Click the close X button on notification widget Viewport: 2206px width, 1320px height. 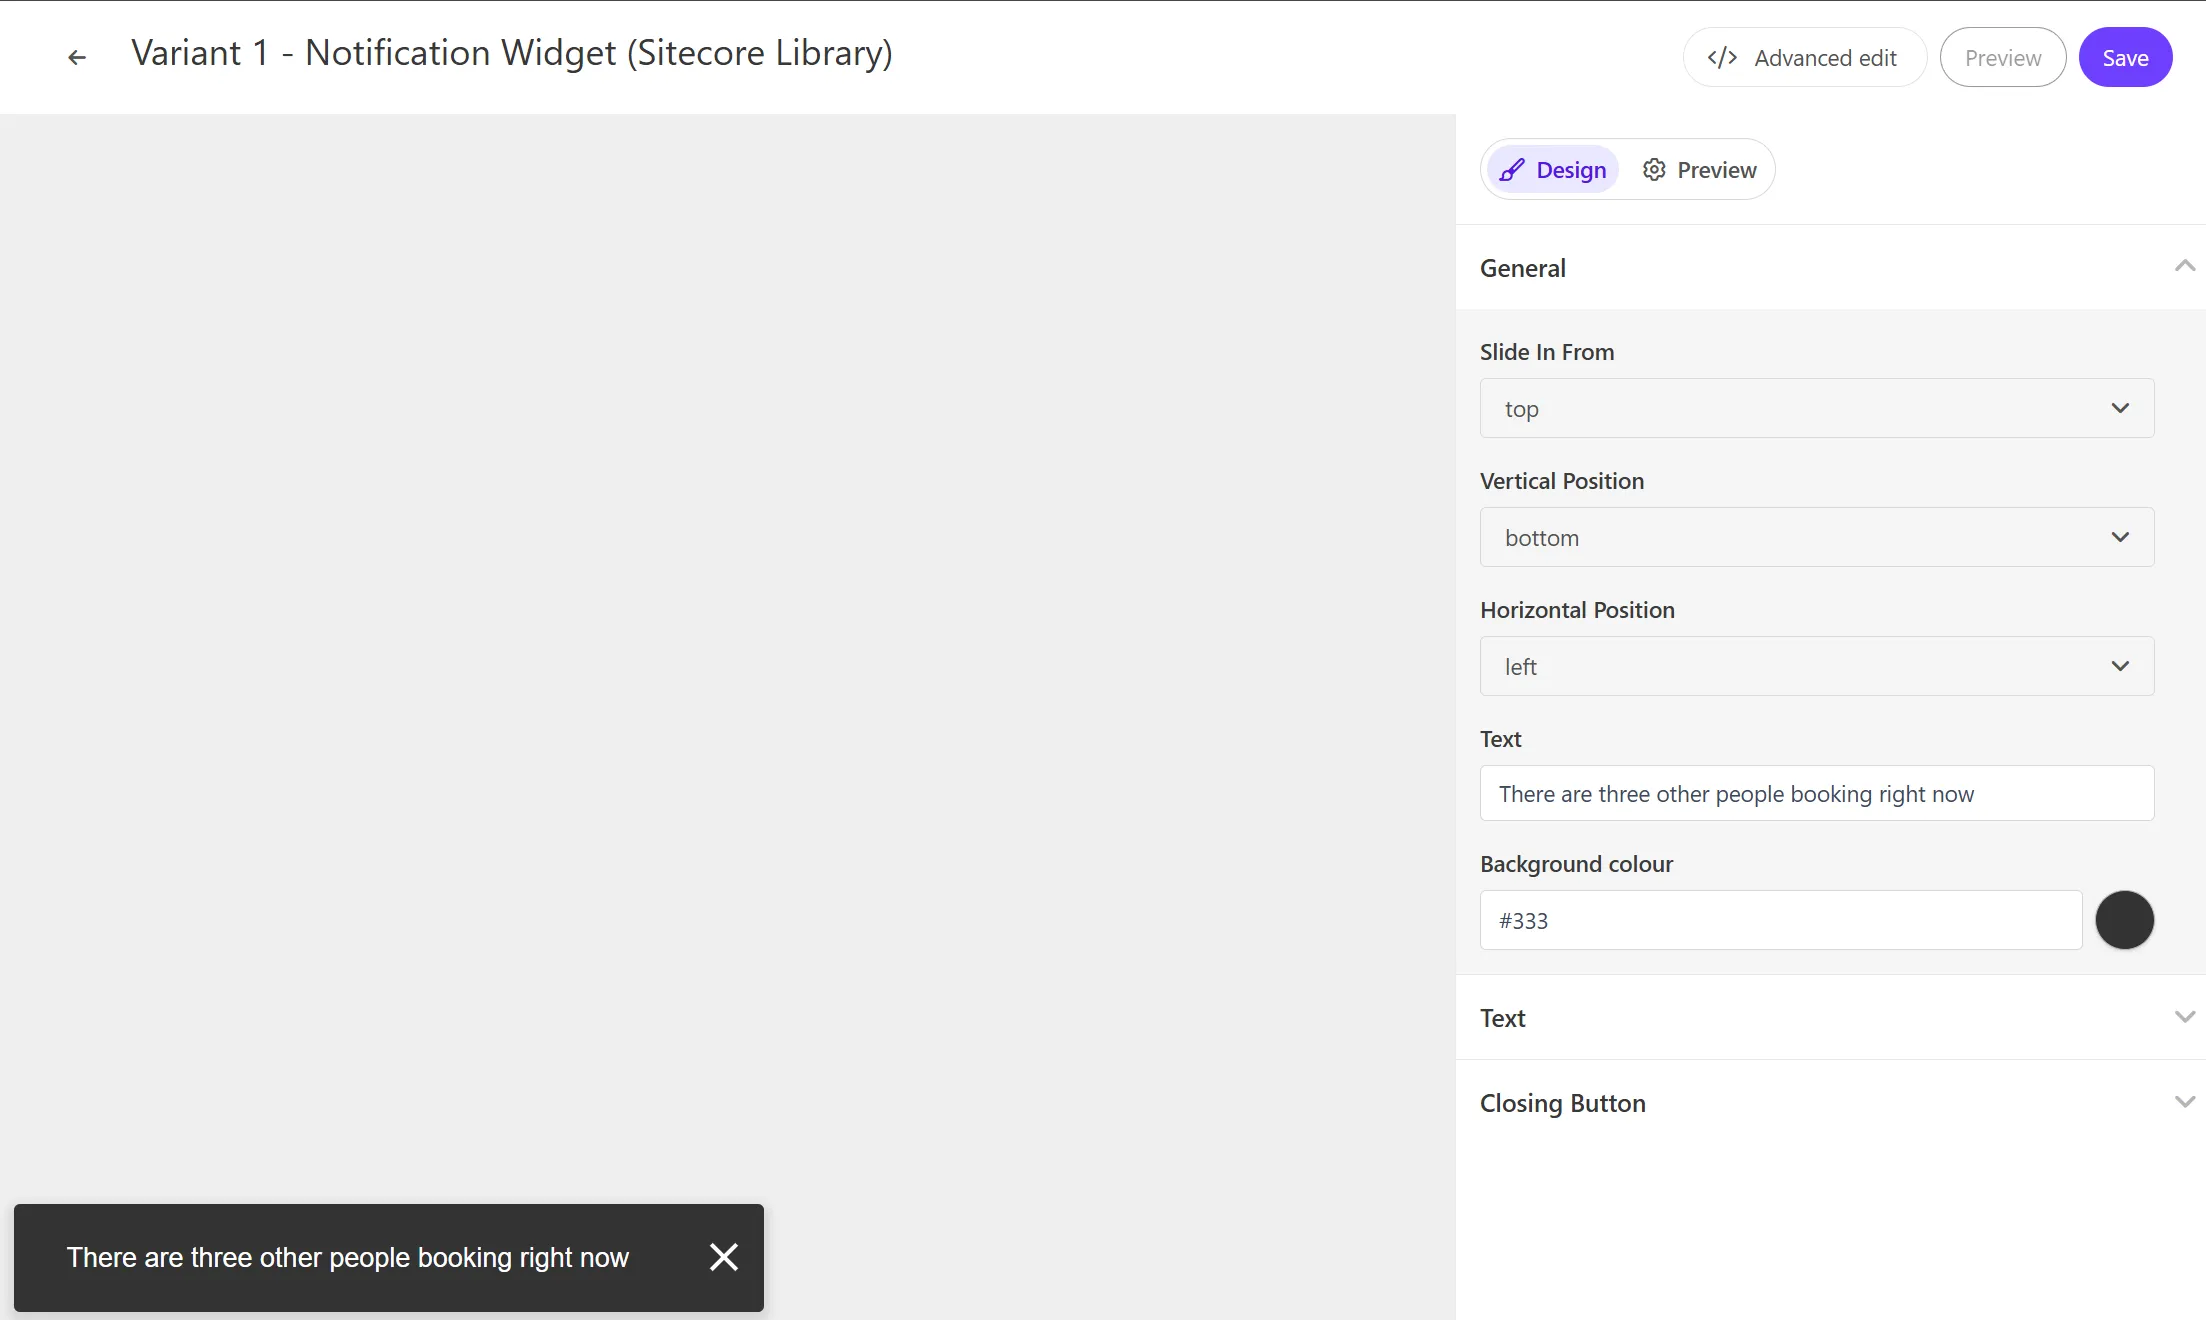tap(724, 1257)
